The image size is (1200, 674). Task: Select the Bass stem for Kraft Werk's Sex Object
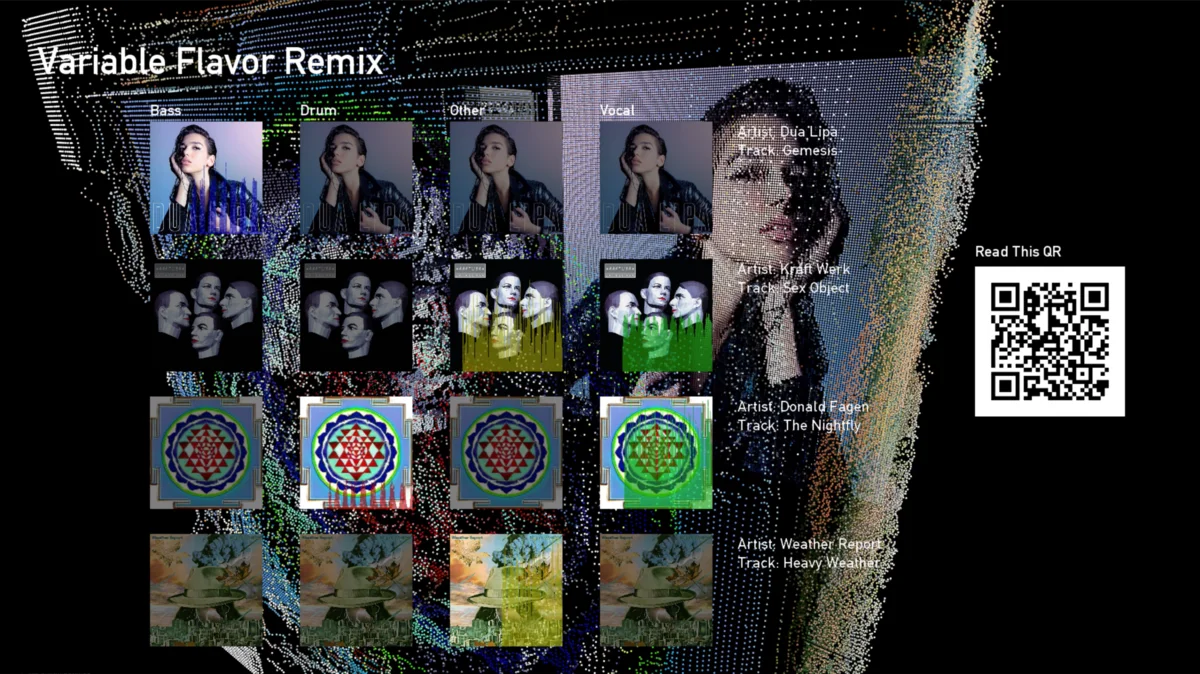(x=205, y=315)
